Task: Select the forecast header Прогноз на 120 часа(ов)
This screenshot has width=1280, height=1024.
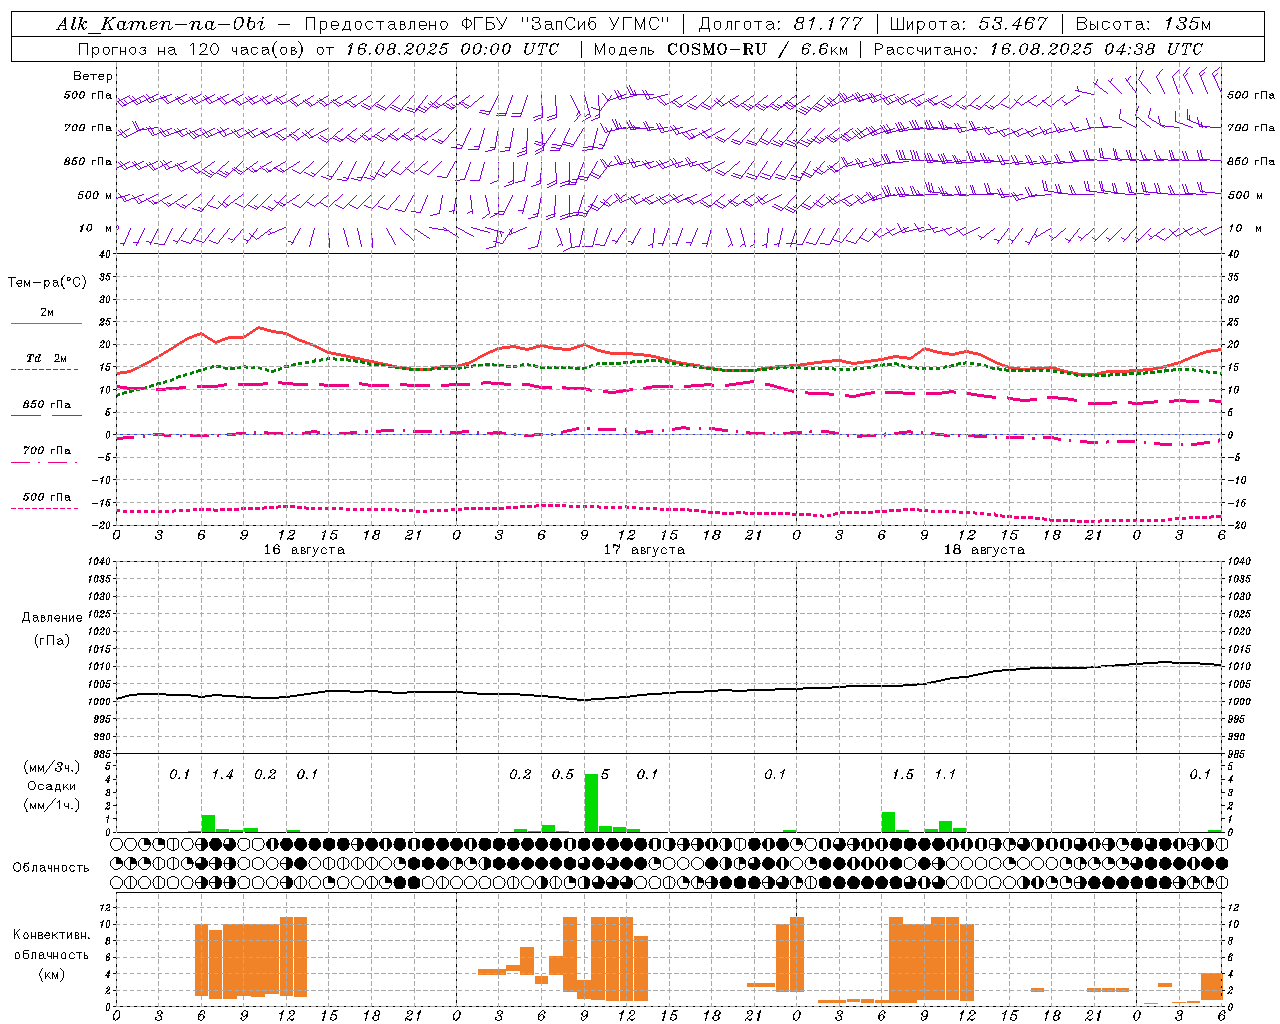Action: pos(192,49)
